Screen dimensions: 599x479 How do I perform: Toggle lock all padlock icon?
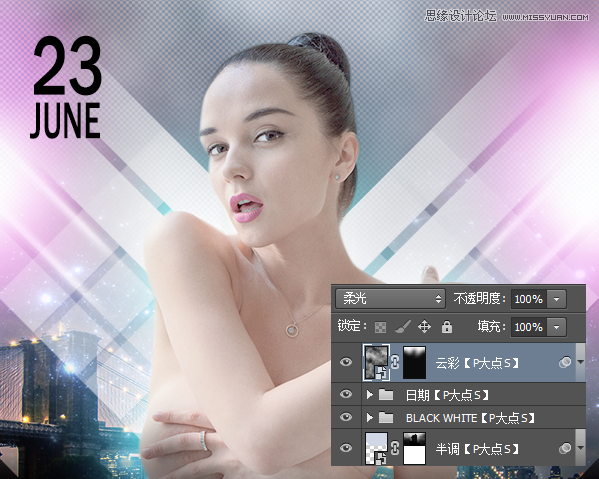pos(447,327)
